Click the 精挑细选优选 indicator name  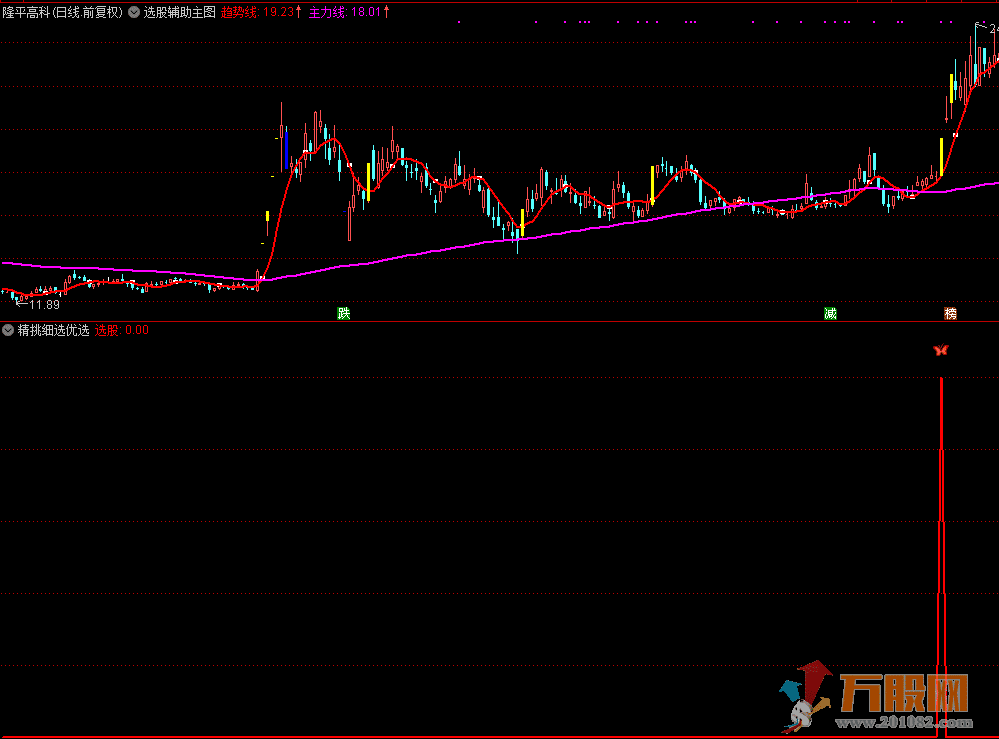53,329
